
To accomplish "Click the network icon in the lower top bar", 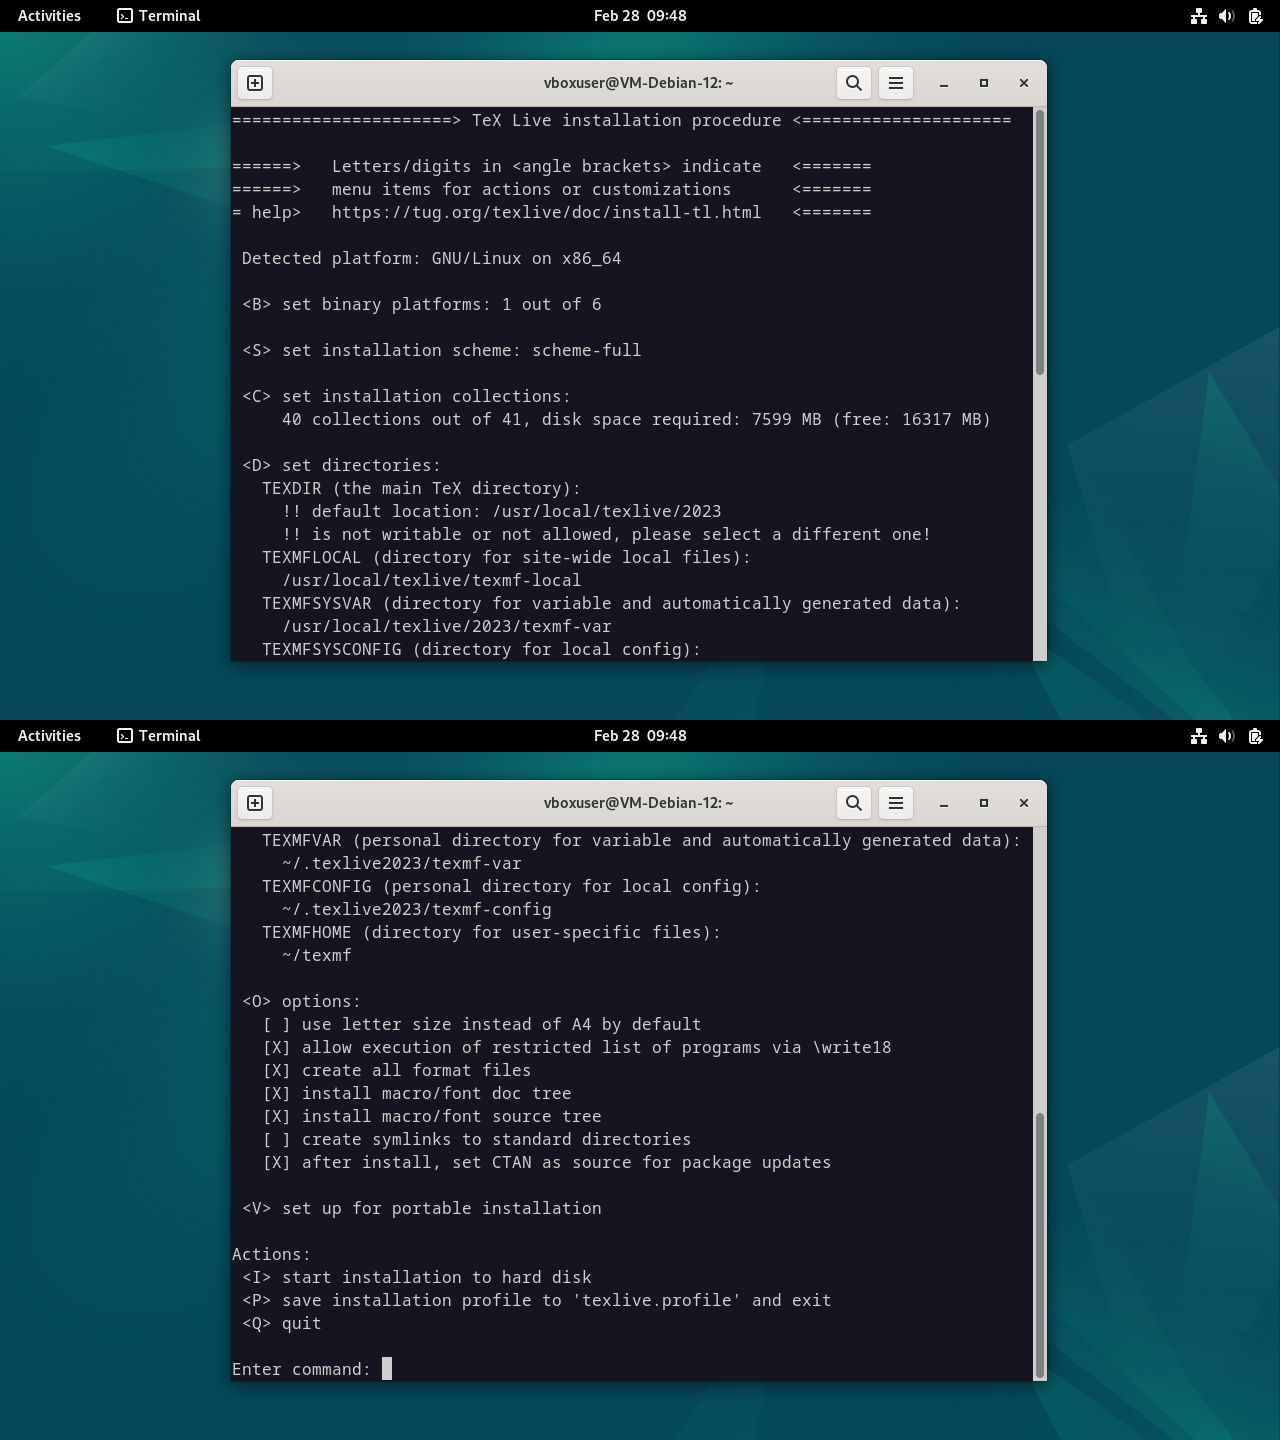I will (1199, 736).
